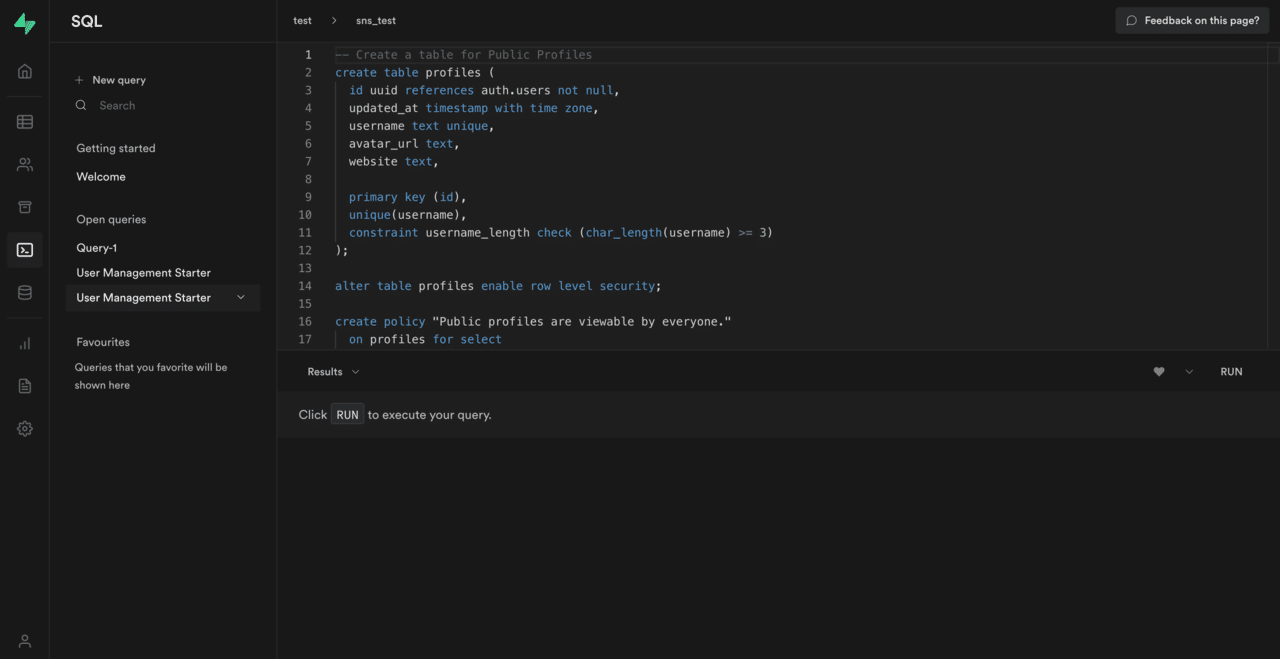Viewport: 1280px width, 659px height.
Task: Click the Supabase logo icon
Action: tap(25, 25)
